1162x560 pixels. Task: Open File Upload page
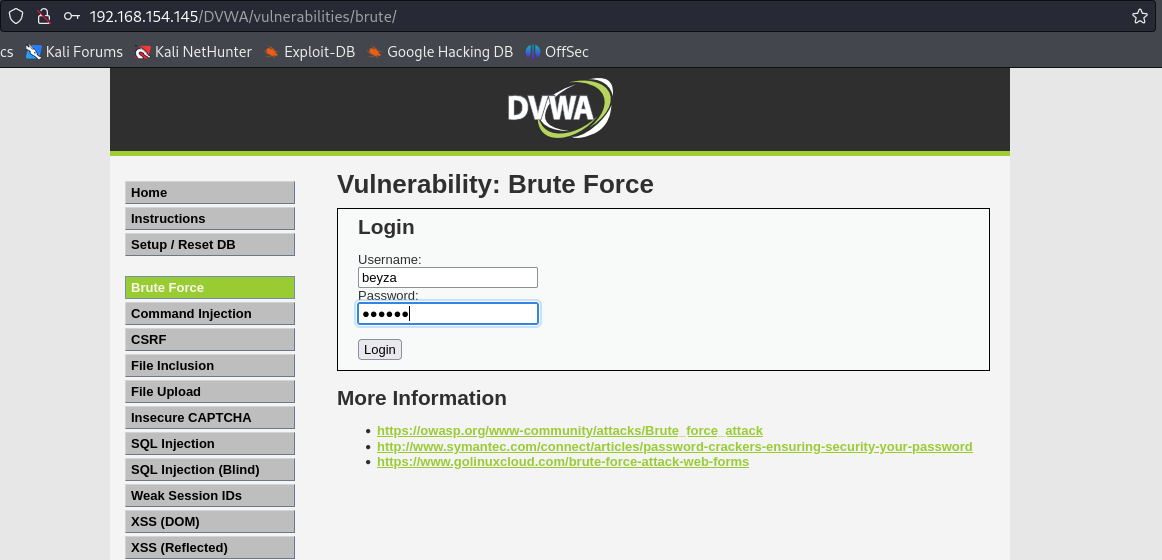(210, 391)
